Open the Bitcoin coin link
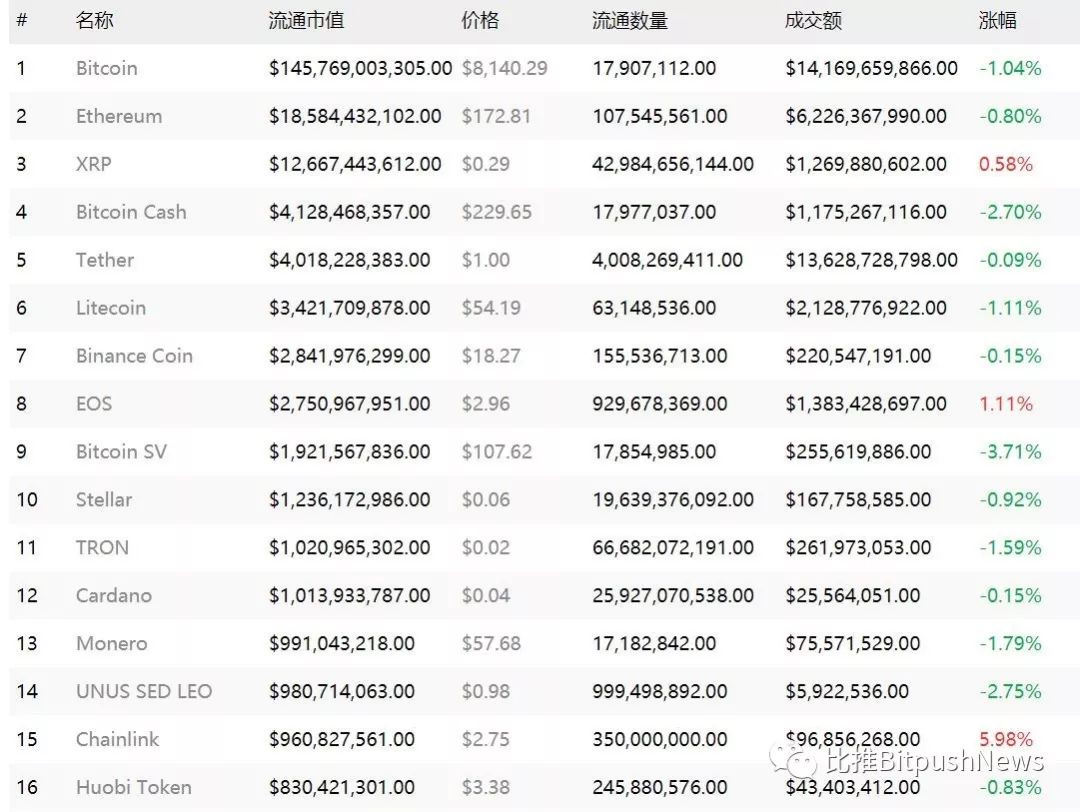 click(107, 68)
